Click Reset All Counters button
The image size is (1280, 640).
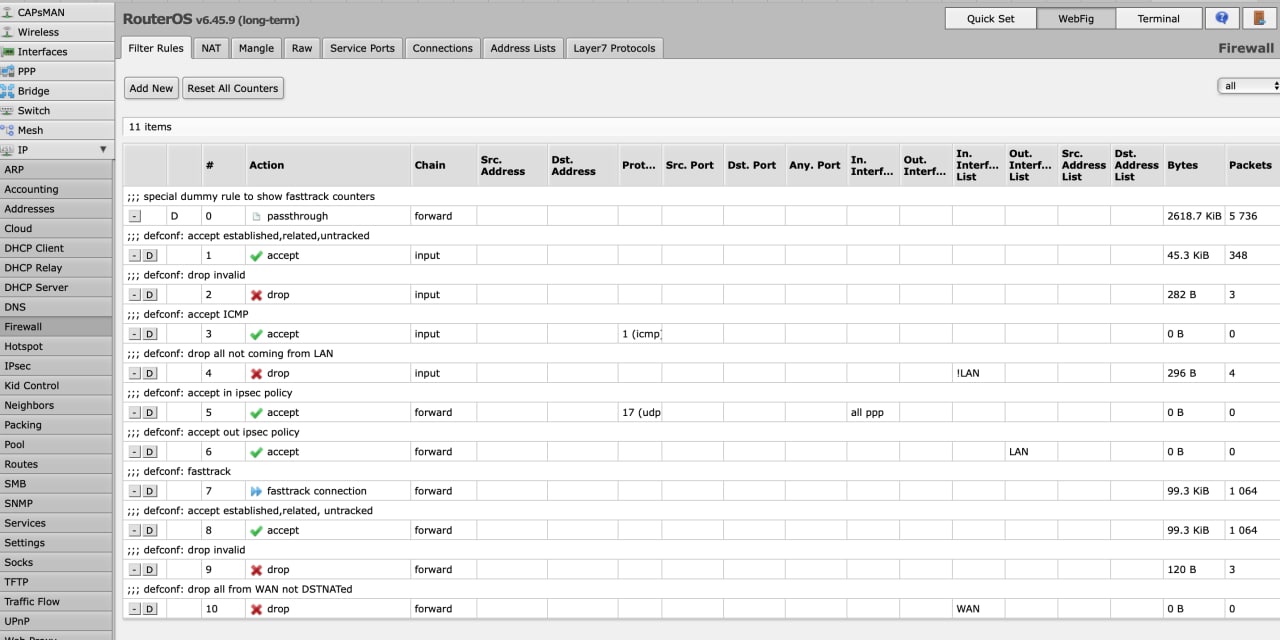point(233,88)
